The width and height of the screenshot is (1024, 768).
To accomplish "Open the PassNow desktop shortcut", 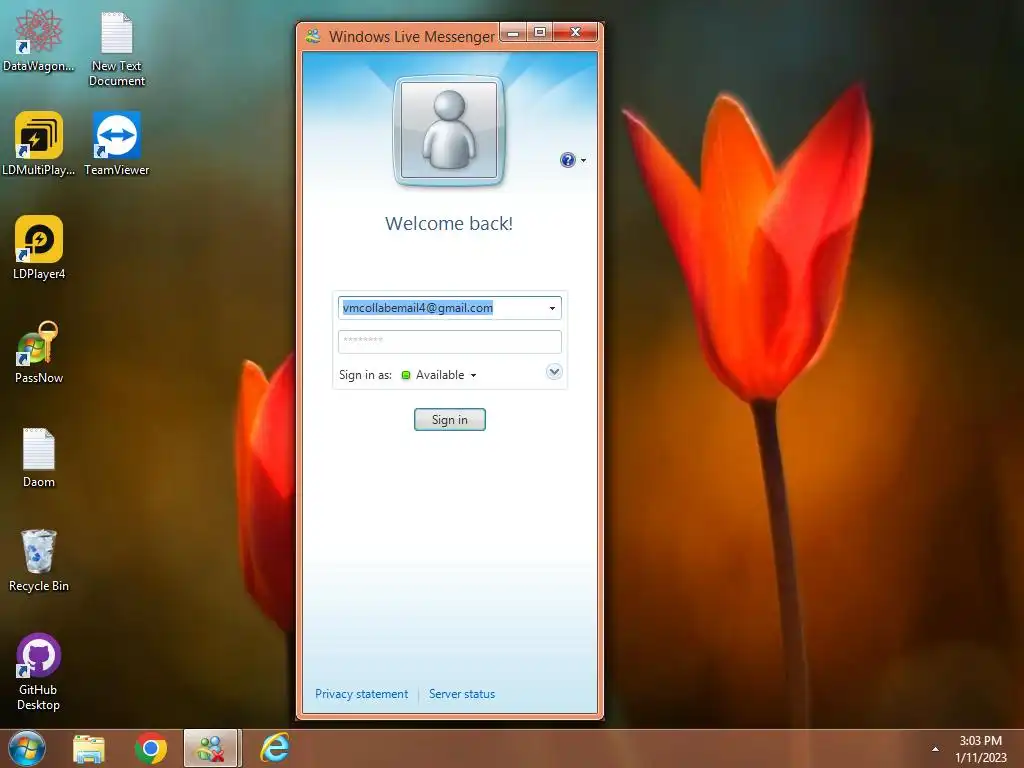I will coord(39,352).
